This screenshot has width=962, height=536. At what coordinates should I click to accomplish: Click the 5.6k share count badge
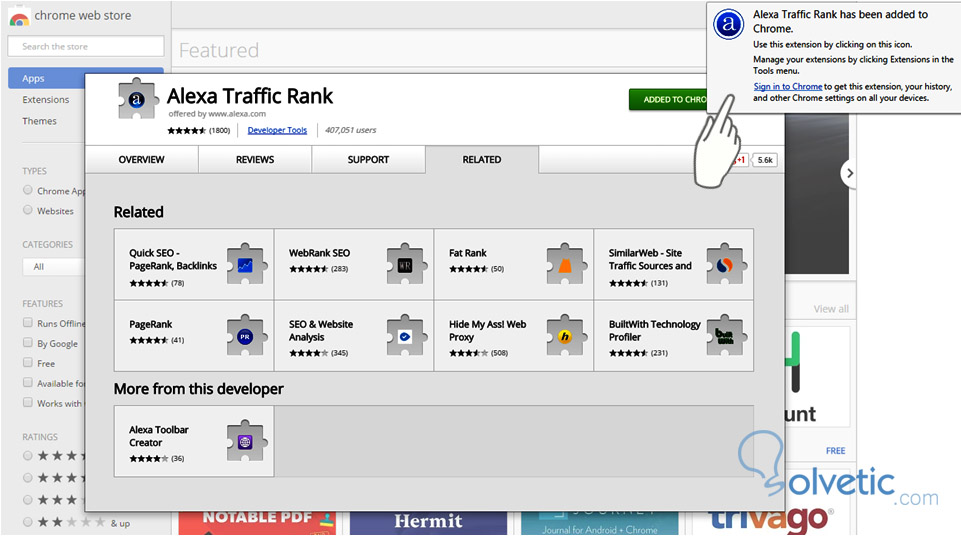click(765, 160)
